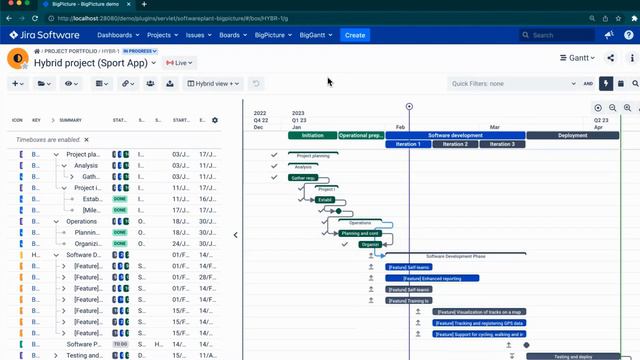
Task: Dismiss the Timeboxes are enabled notice
Action: pyautogui.click(x=87, y=140)
